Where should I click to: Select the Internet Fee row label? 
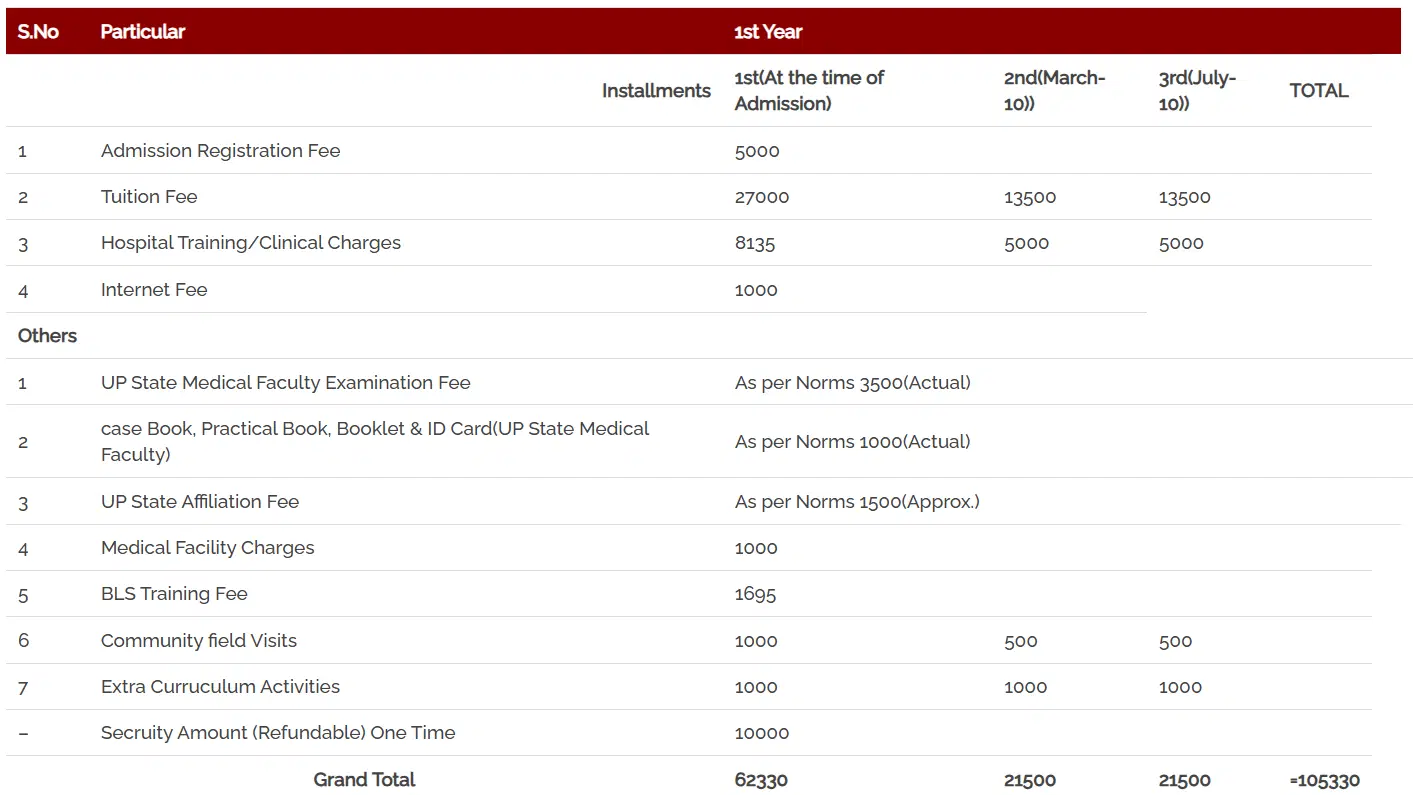pyautogui.click(x=154, y=290)
